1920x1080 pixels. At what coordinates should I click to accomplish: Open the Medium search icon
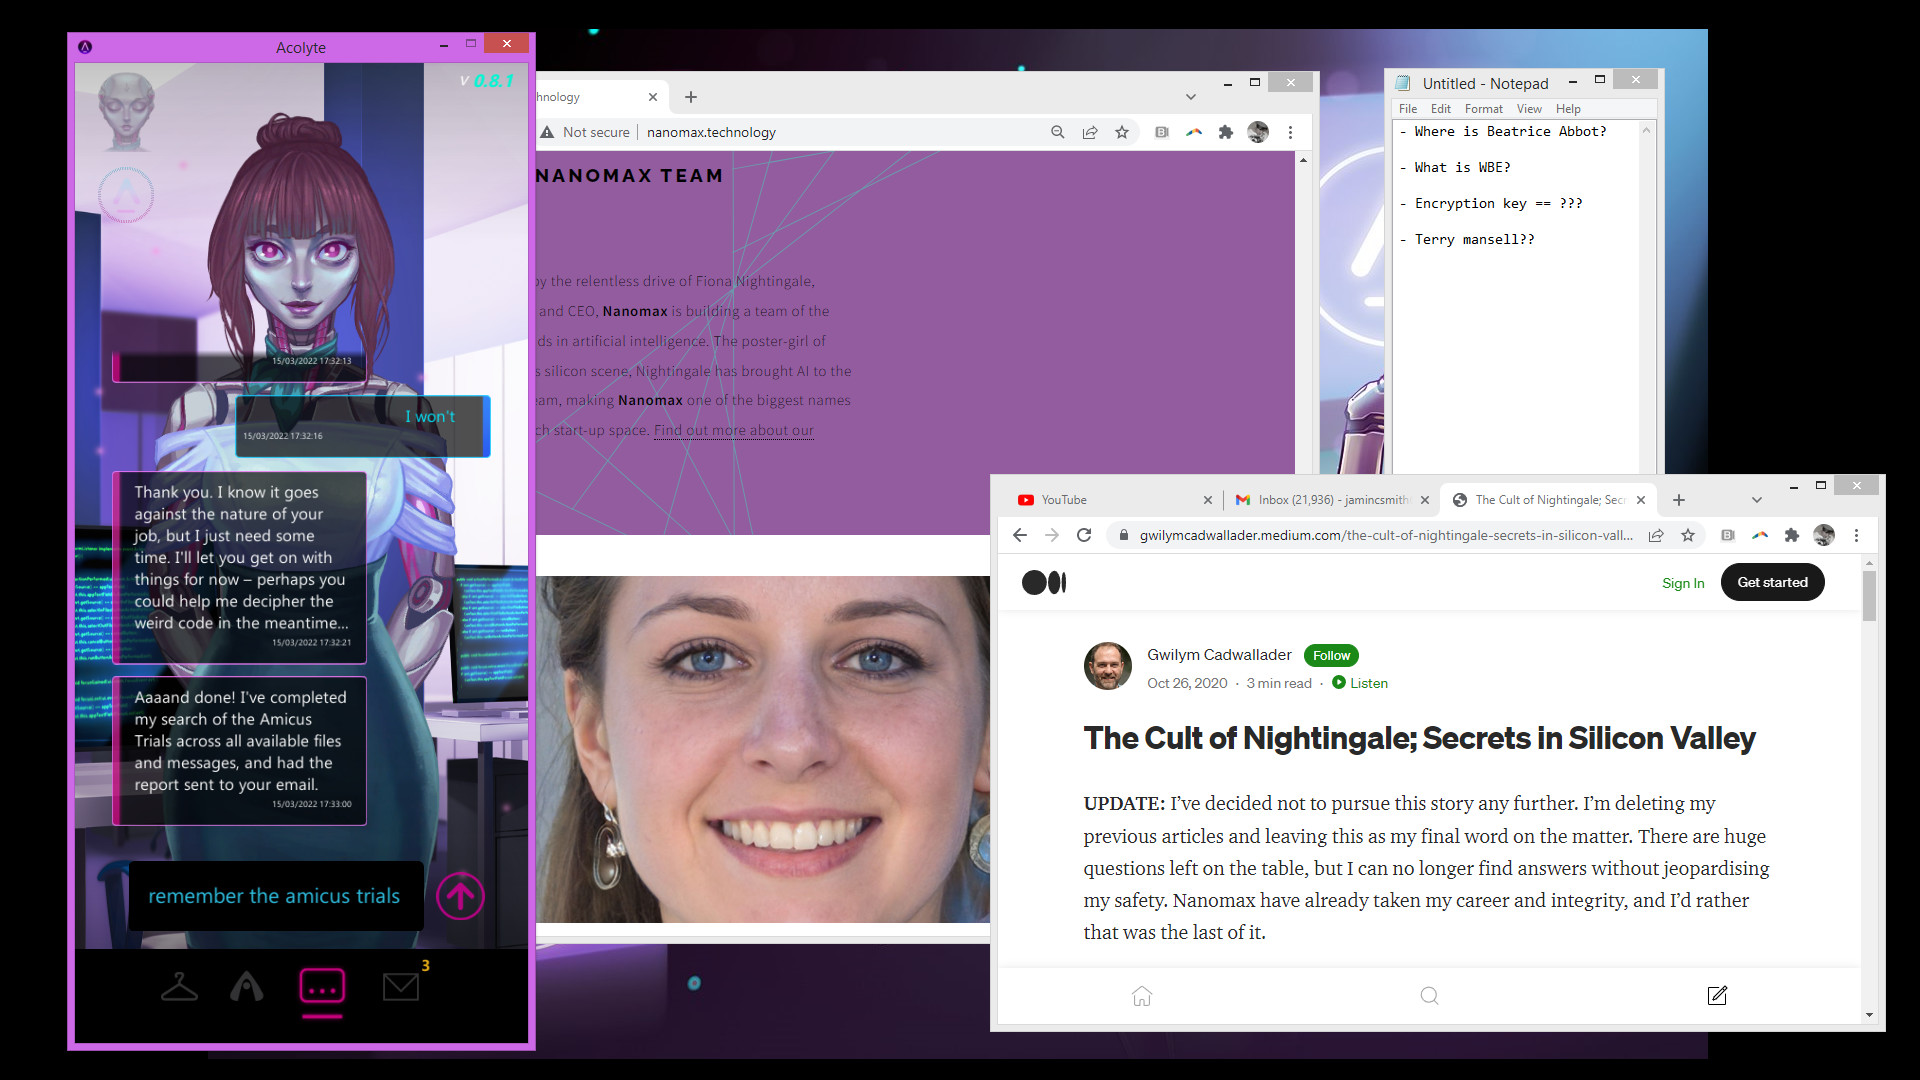(1430, 996)
